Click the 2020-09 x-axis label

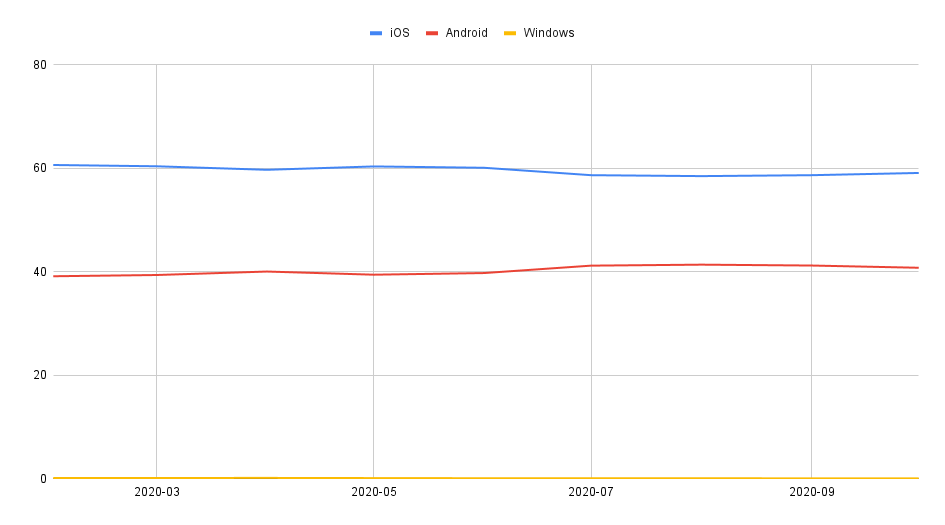pyautogui.click(x=812, y=492)
